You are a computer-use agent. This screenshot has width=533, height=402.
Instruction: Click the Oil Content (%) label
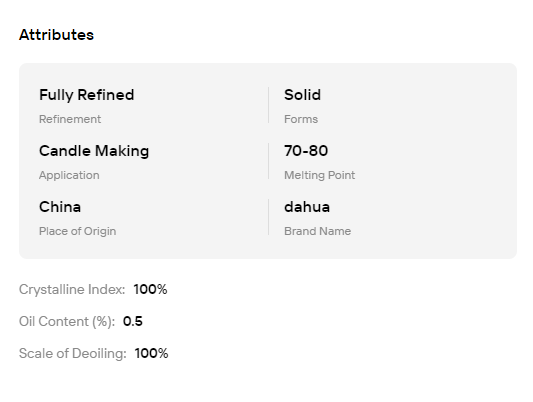tap(67, 321)
